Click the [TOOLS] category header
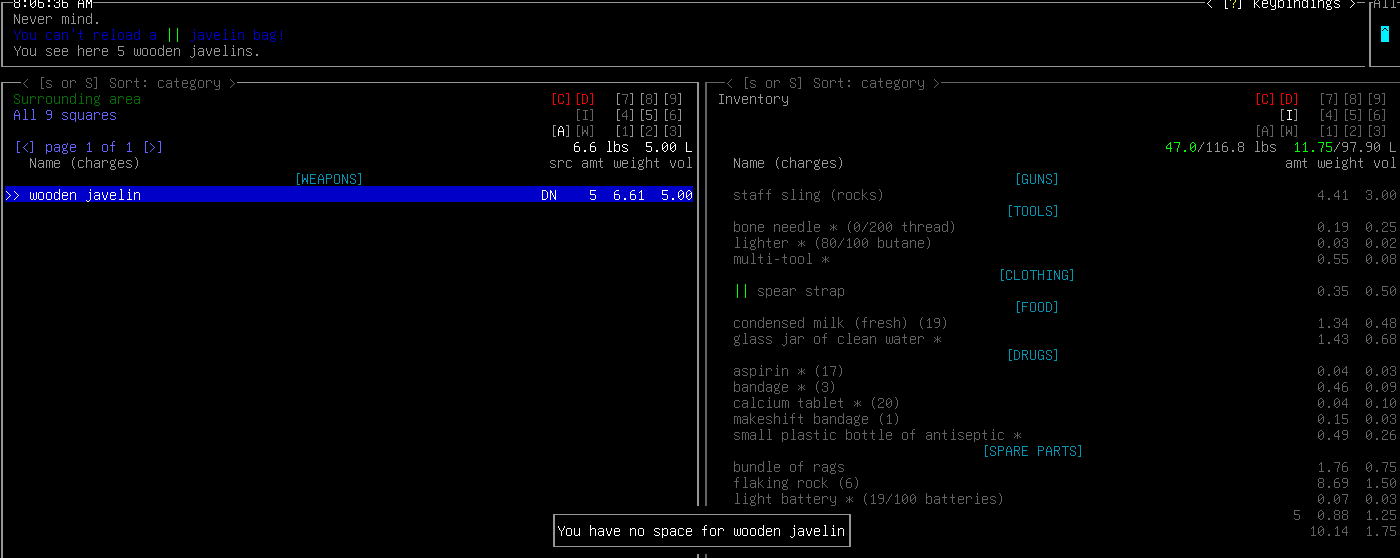The height and width of the screenshot is (558, 1400). click(x=1033, y=211)
